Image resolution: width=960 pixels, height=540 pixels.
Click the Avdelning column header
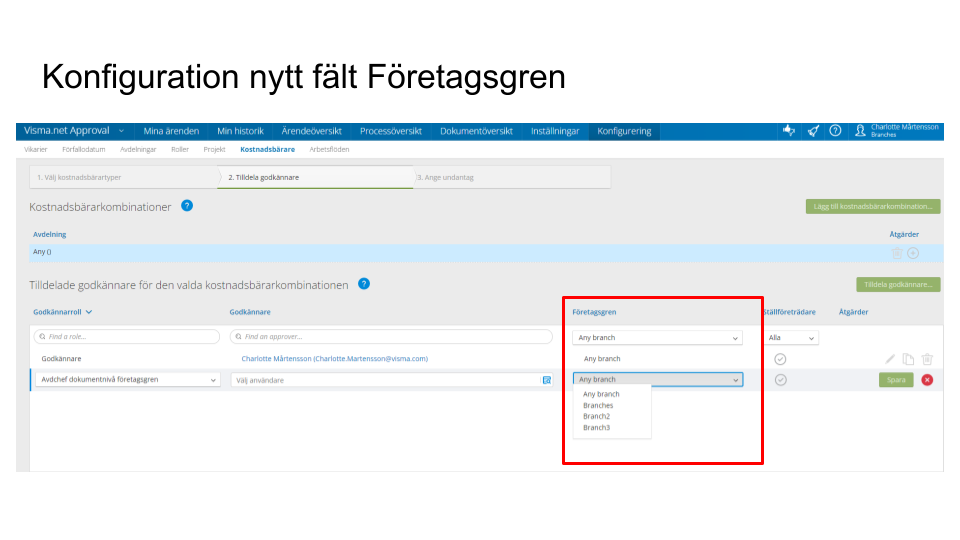coord(50,234)
